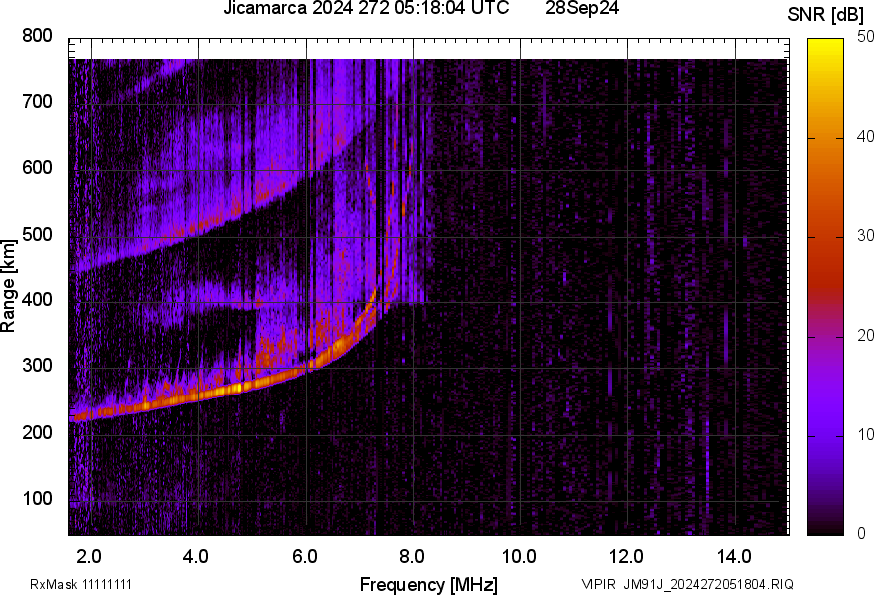Click the 800 tick on range axis
This screenshot has width=874, height=595.
tap(37, 36)
